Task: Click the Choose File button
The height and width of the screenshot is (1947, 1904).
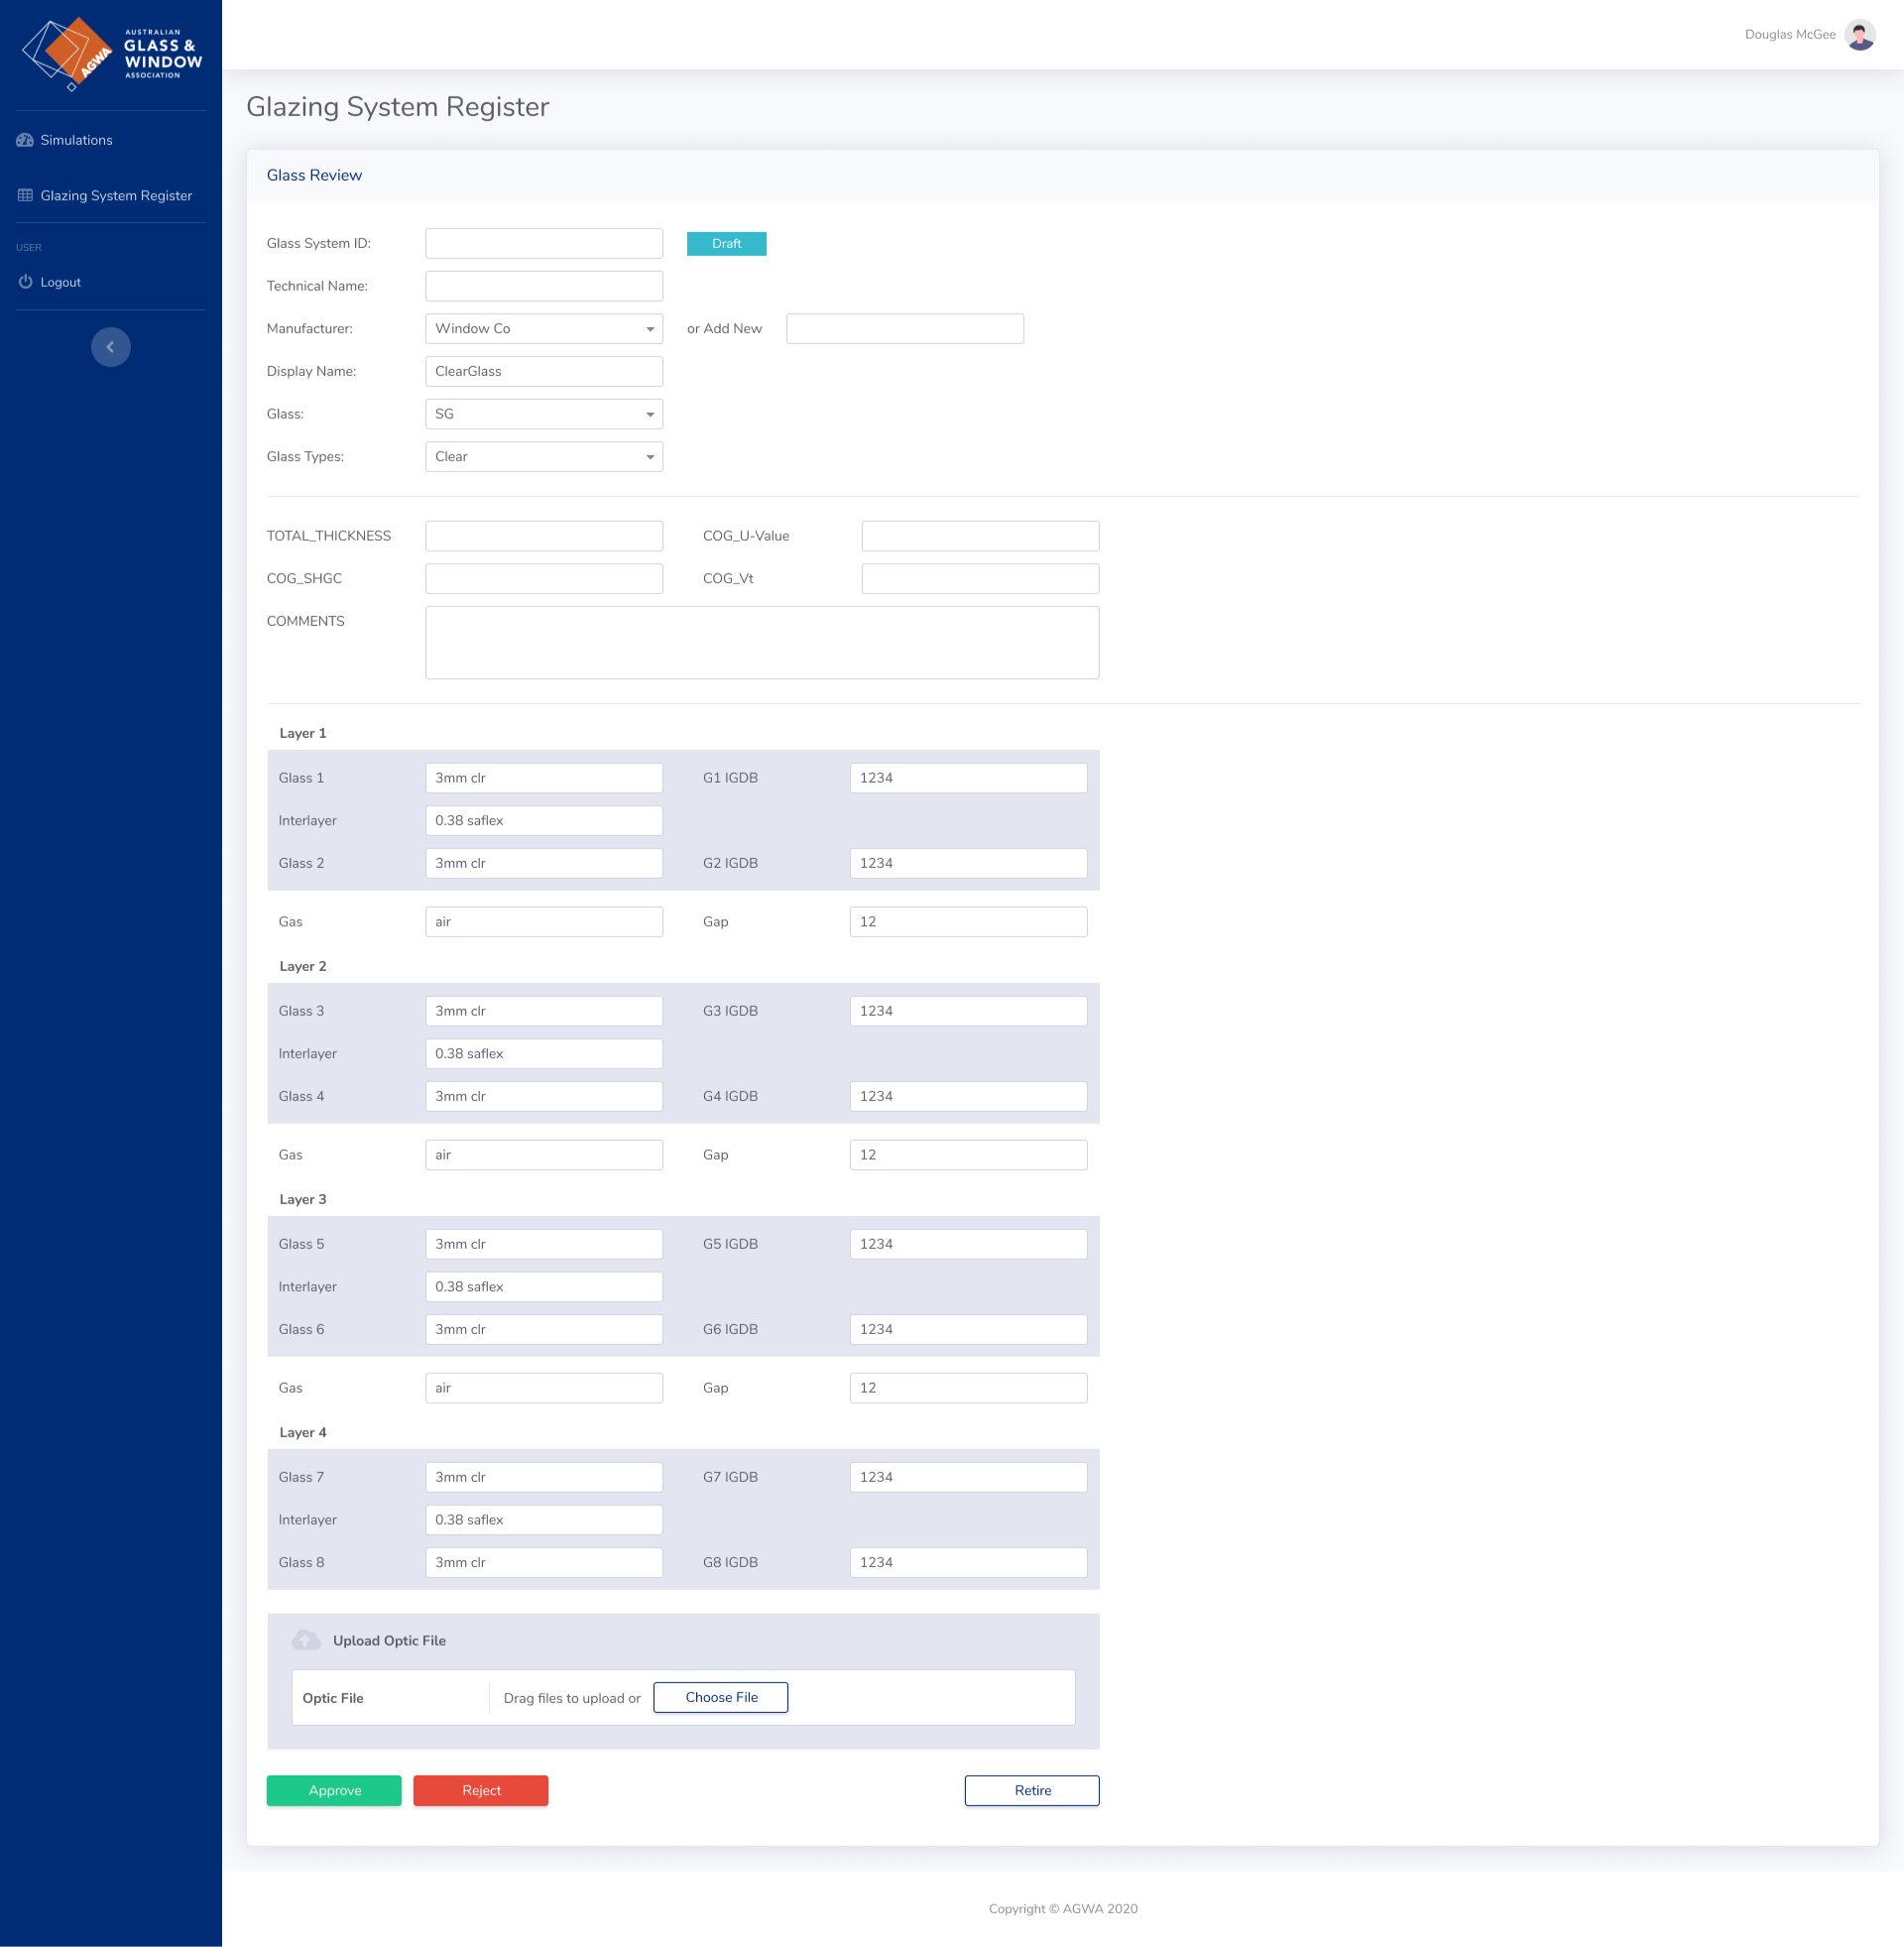Action: [720, 1697]
